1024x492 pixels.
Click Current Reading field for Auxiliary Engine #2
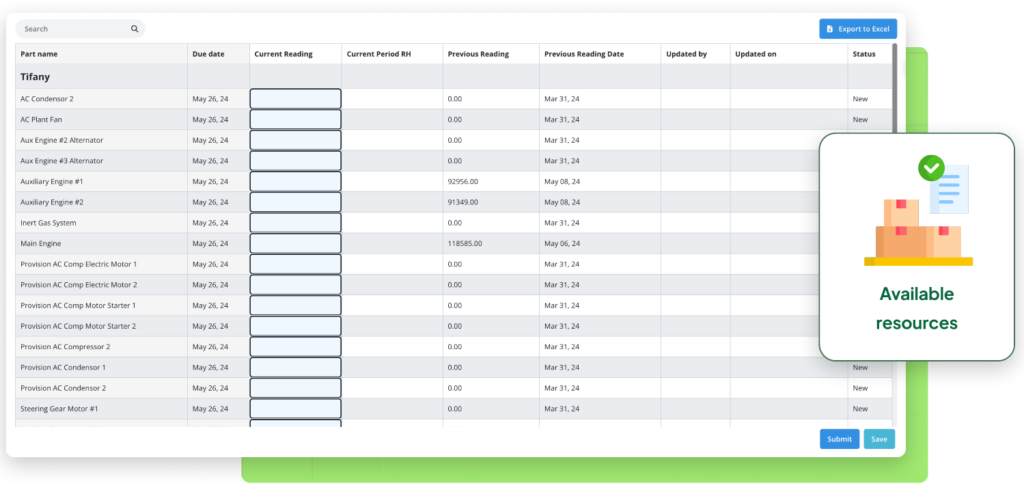[295, 202]
